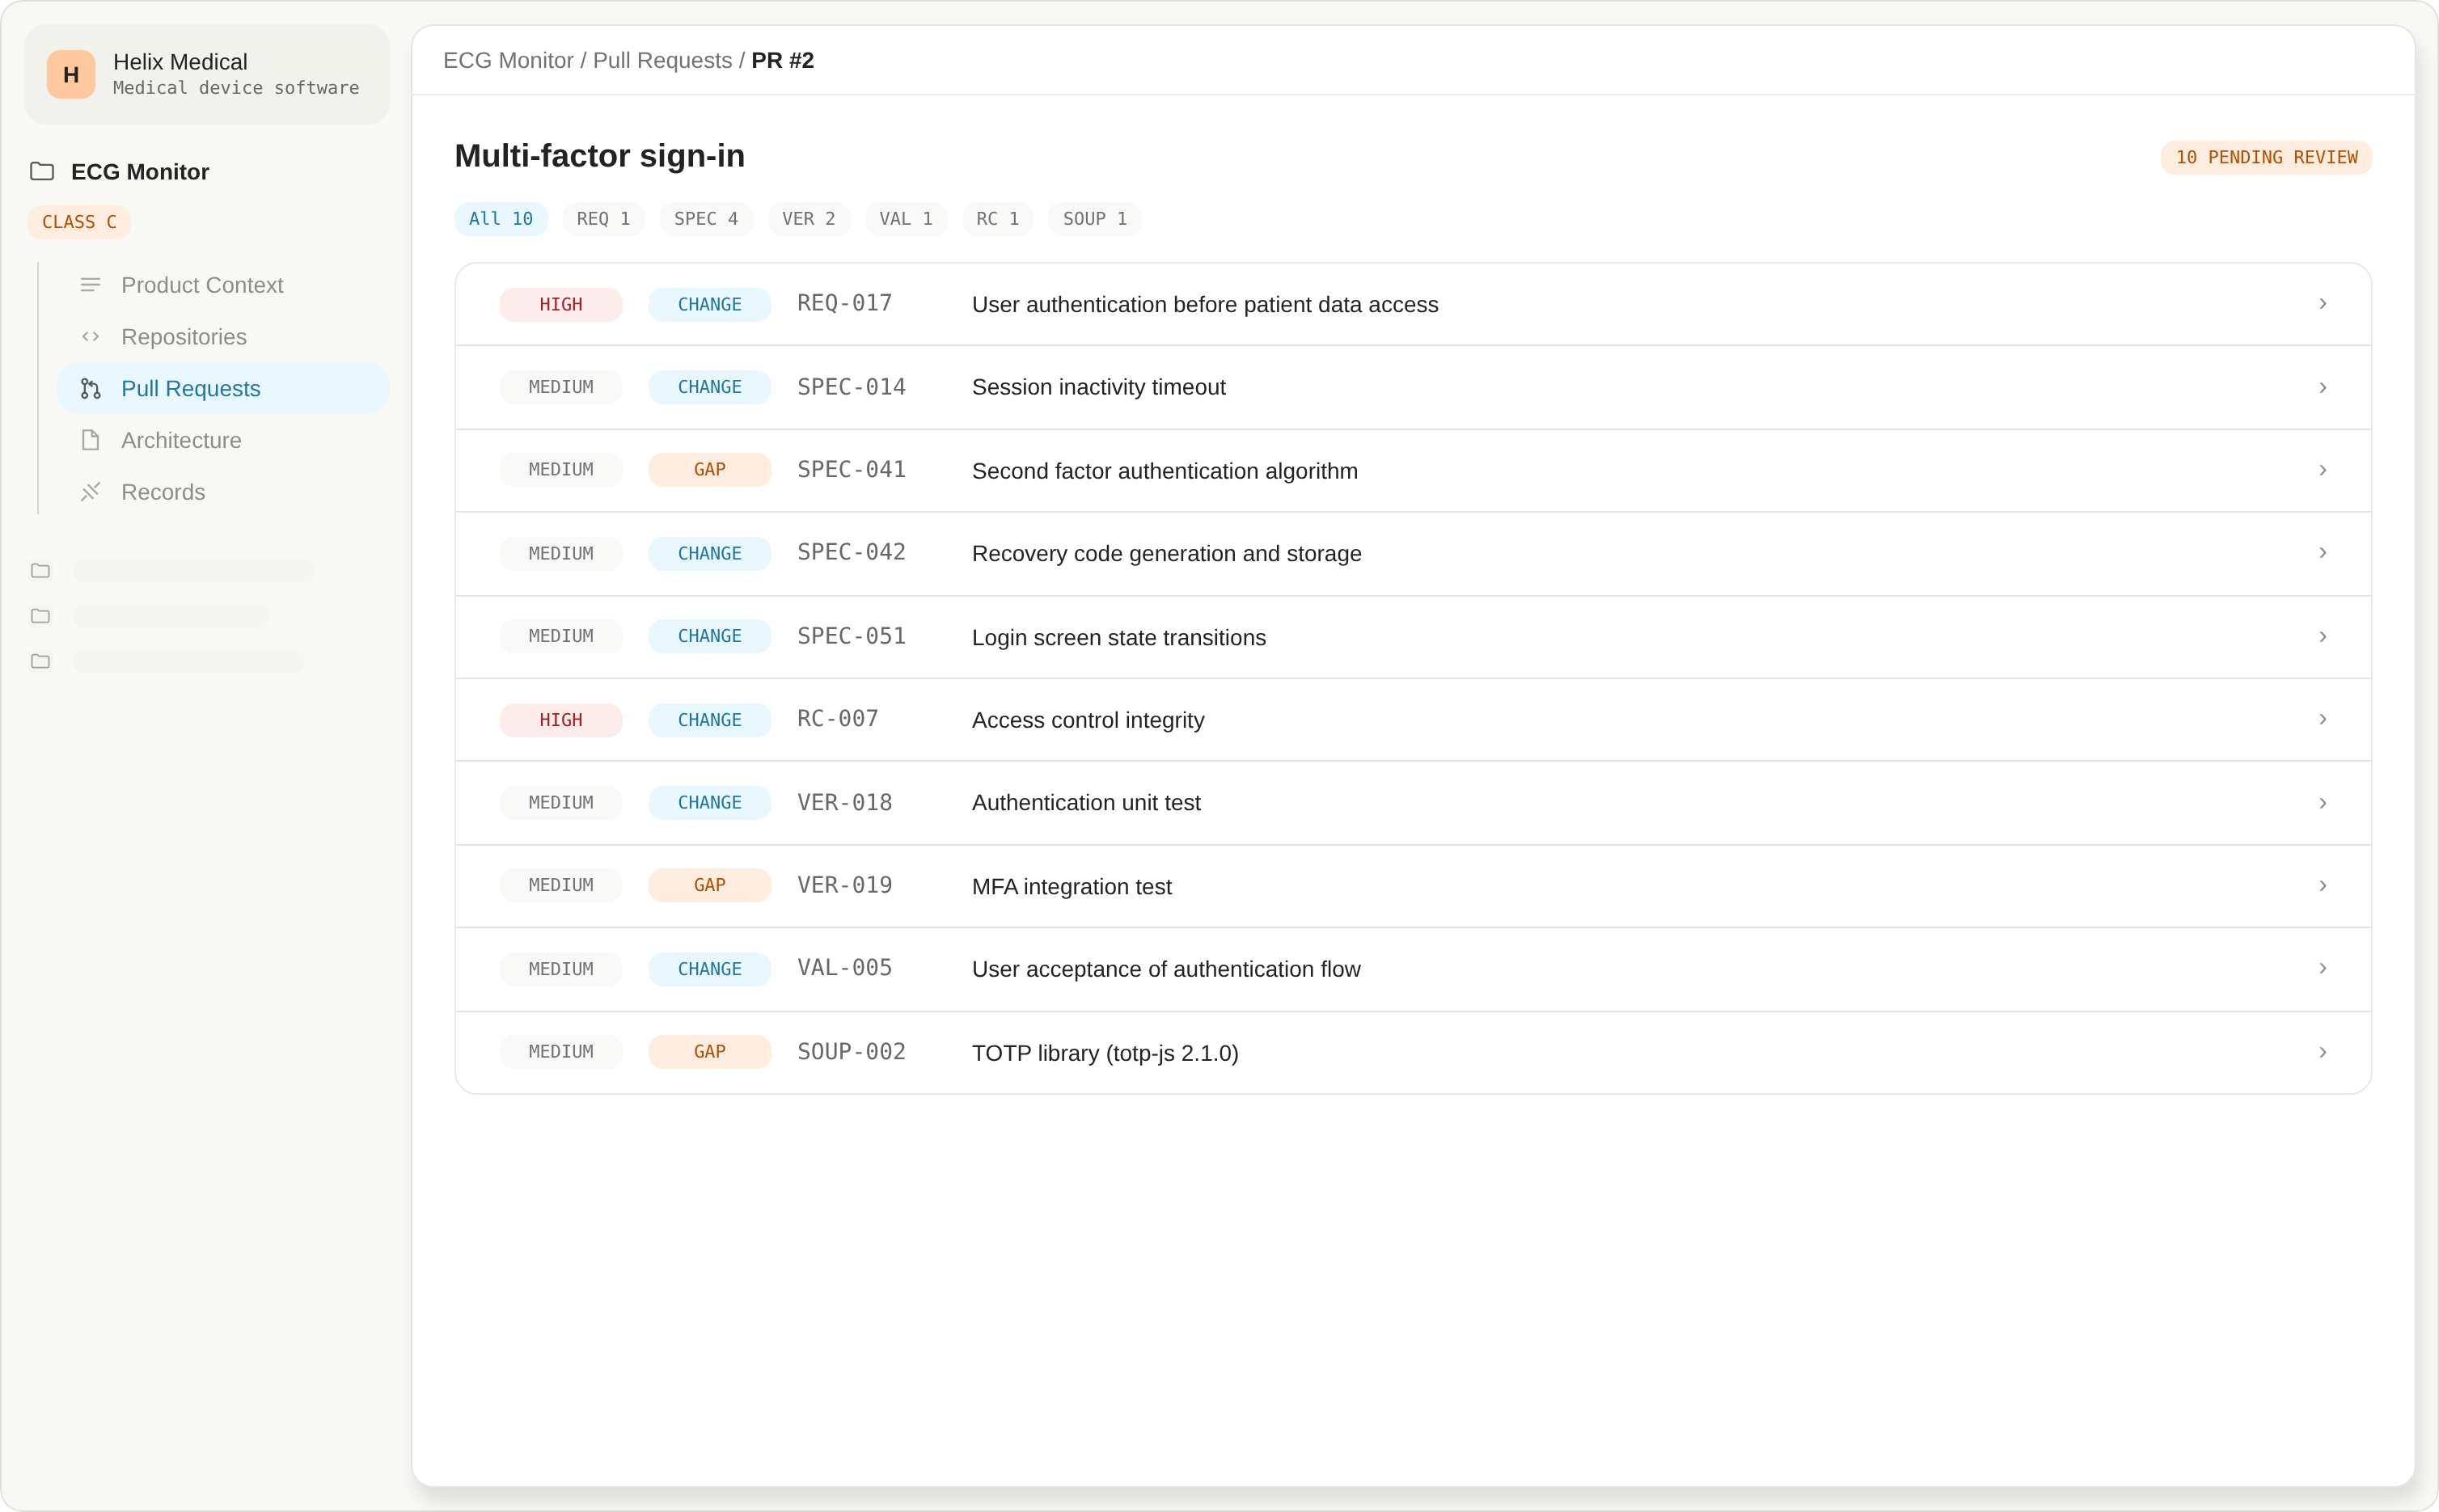Open Product Context in the sidebar
The width and height of the screenshot is (2439, 1512).
pos(223,285)
